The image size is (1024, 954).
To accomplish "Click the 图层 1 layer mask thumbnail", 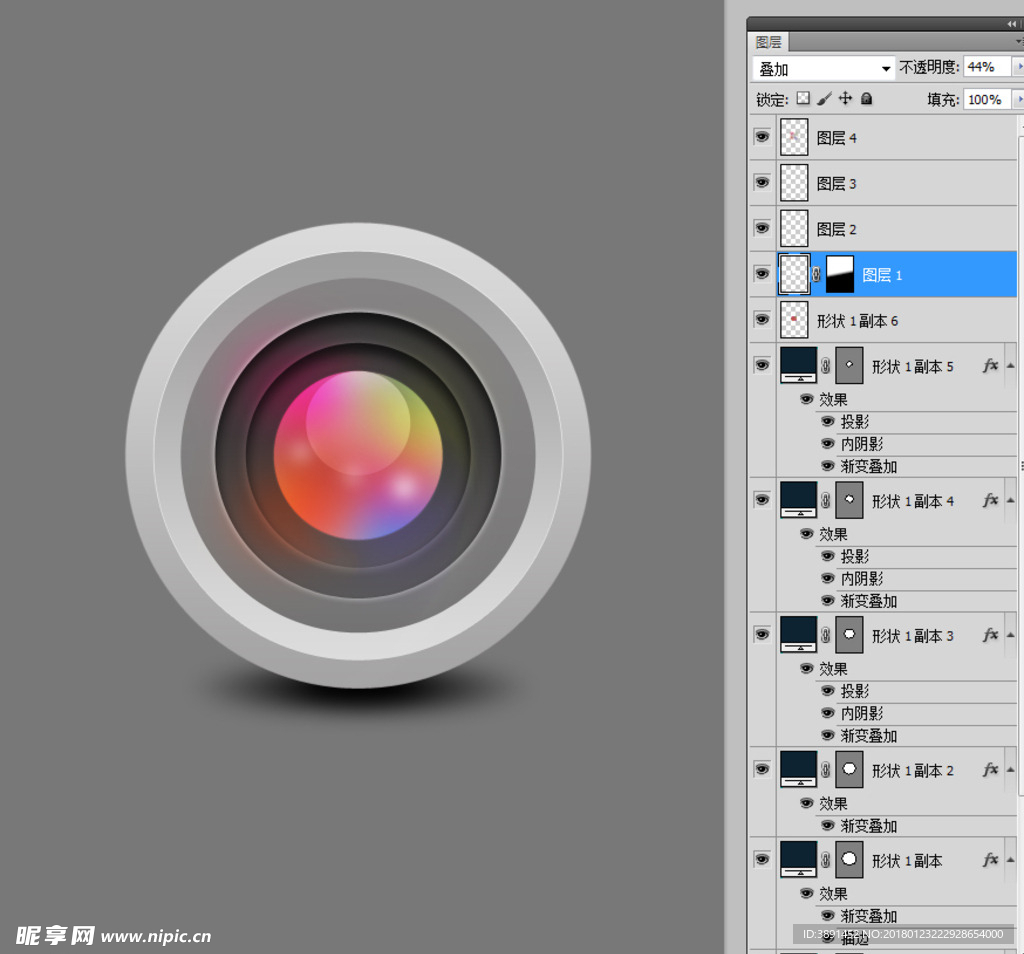I will (840, 274).
